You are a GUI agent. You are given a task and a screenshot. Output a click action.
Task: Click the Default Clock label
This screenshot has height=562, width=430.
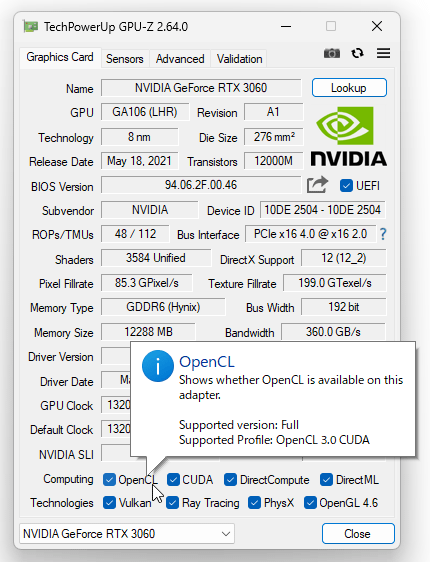click(62, 429)
